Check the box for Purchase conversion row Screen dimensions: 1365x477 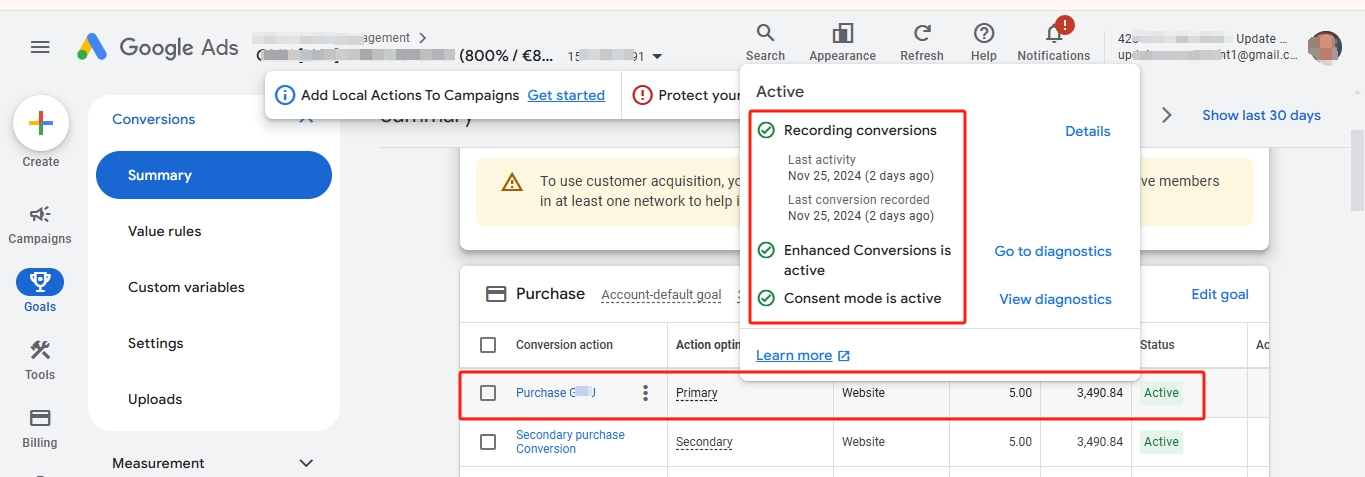click(488, 393)
